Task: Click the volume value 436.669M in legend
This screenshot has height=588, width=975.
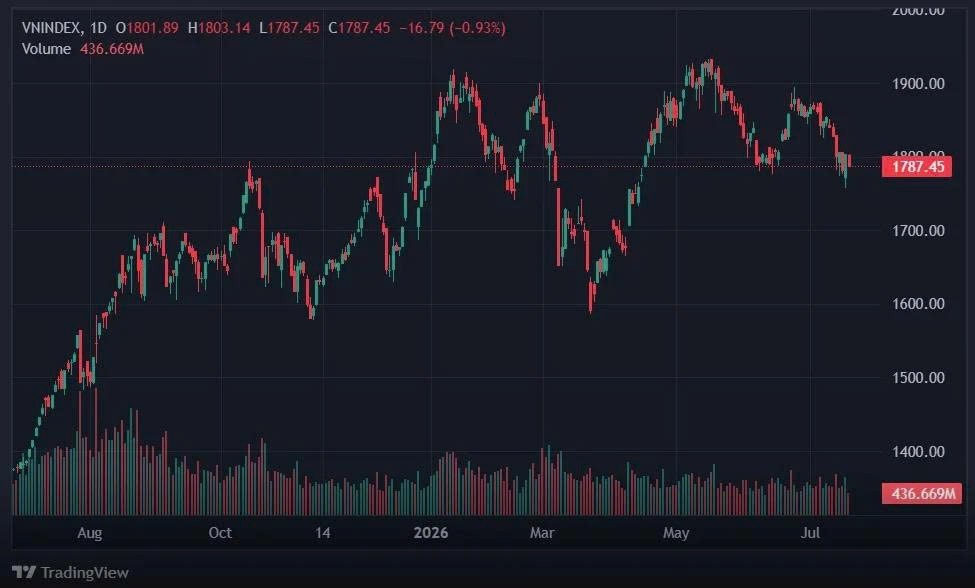Action: point(112,49)
